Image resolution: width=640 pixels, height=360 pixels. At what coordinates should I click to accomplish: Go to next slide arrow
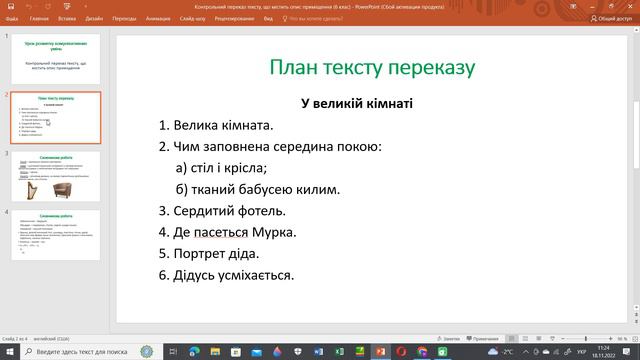click(x=636, y=321)
